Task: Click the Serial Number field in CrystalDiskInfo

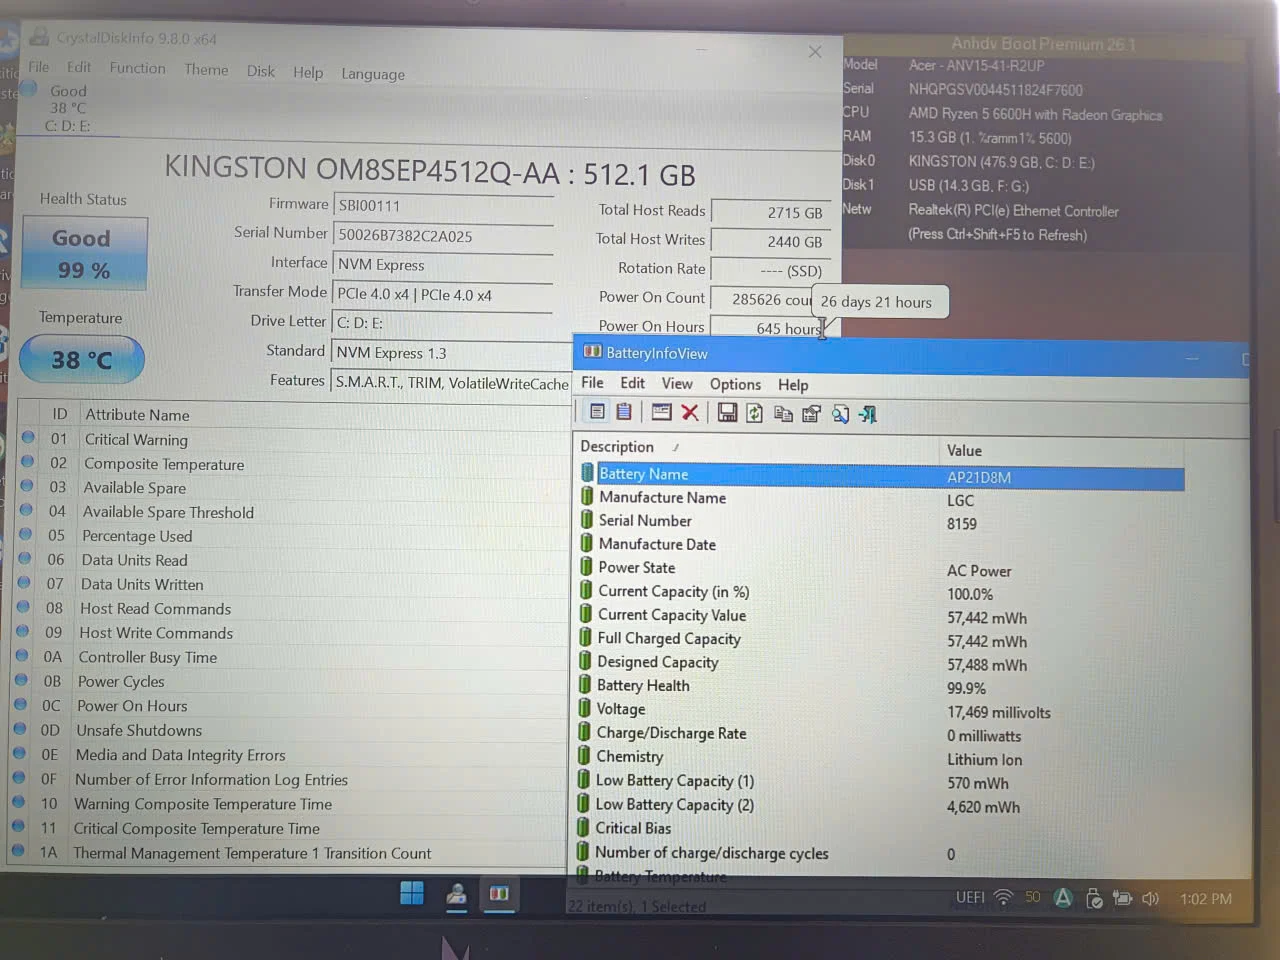Action: point(443,236)
